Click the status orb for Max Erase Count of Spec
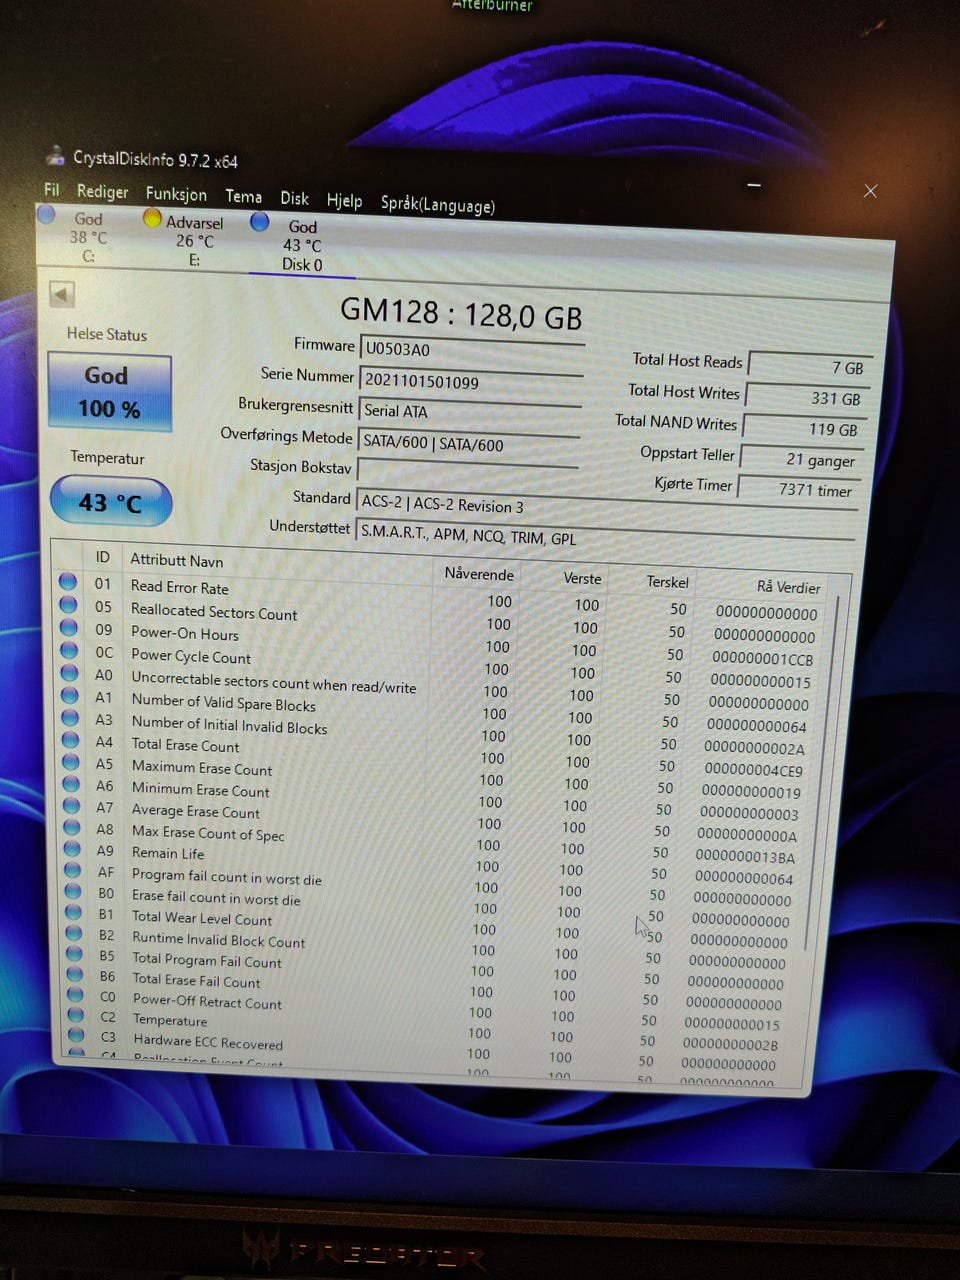This screenshot has width=960, height=1280. point(72,827)
